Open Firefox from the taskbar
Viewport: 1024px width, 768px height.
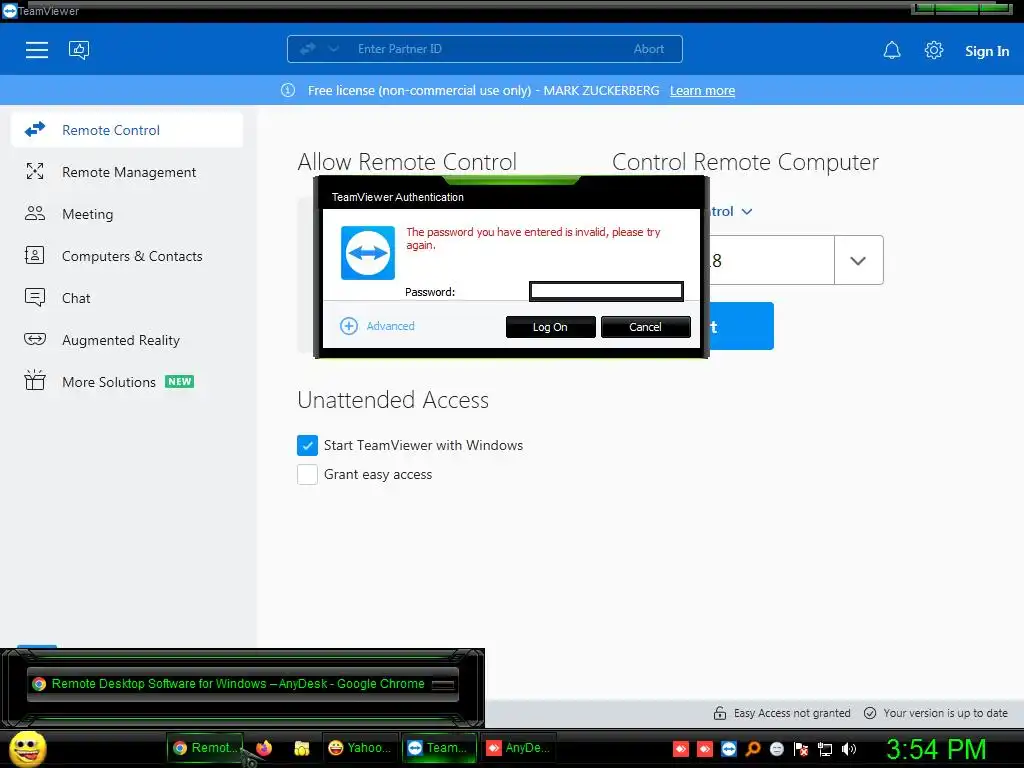(x=264, y=748)
